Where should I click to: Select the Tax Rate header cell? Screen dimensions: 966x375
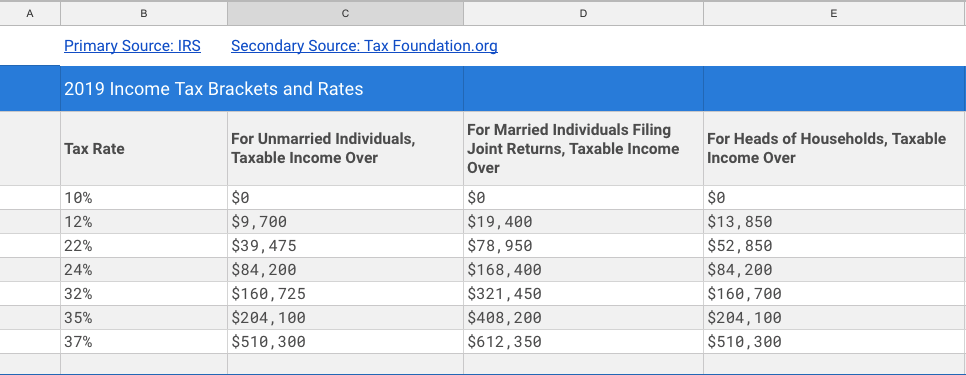(x=144, y=148)
